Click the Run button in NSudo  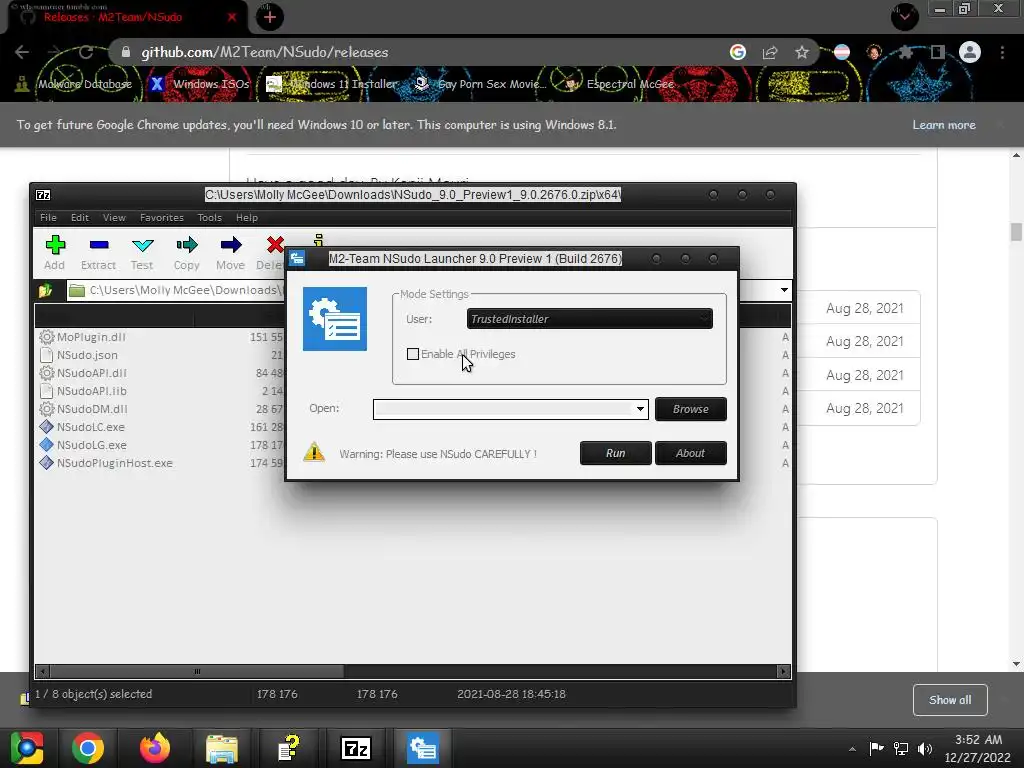pos(615,453)
